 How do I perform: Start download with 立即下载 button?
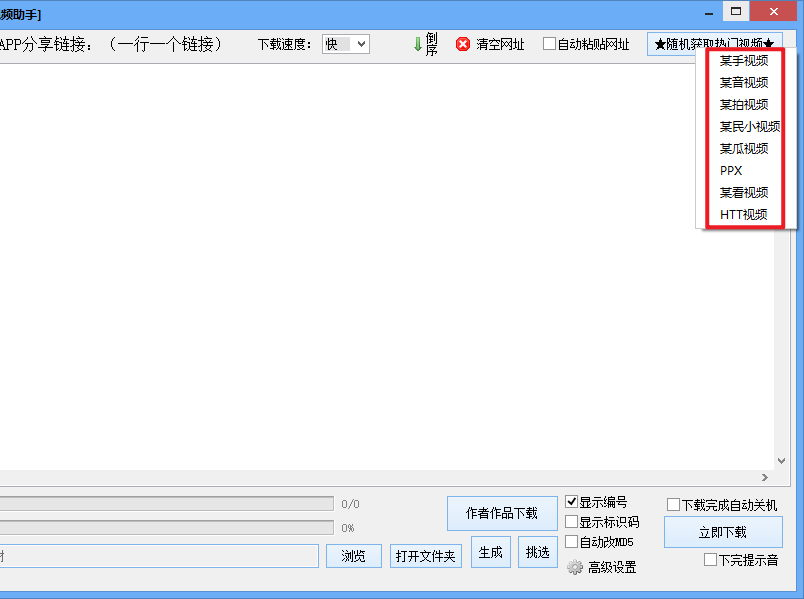[723, 532]
